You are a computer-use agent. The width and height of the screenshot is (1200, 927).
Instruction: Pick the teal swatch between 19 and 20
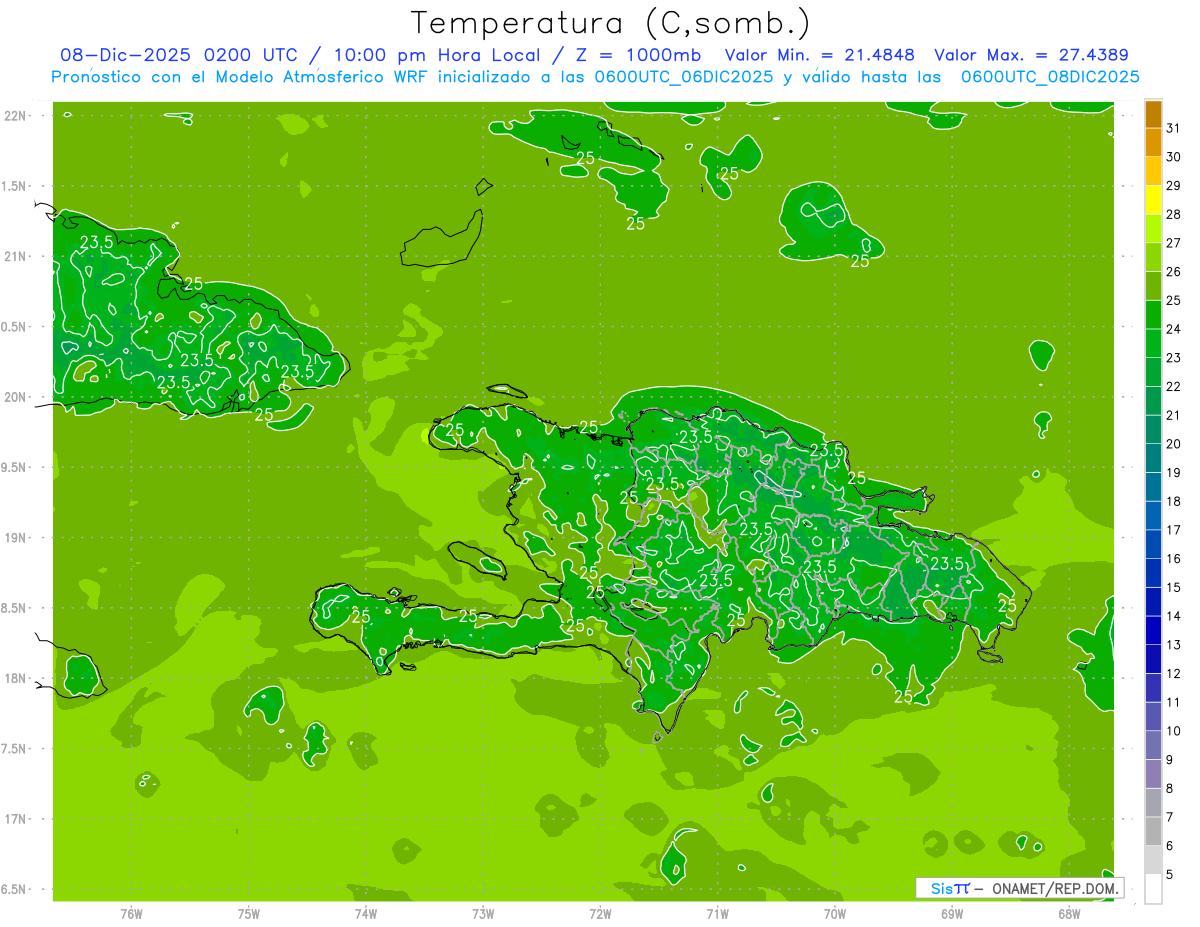[x=1153, y=458]
